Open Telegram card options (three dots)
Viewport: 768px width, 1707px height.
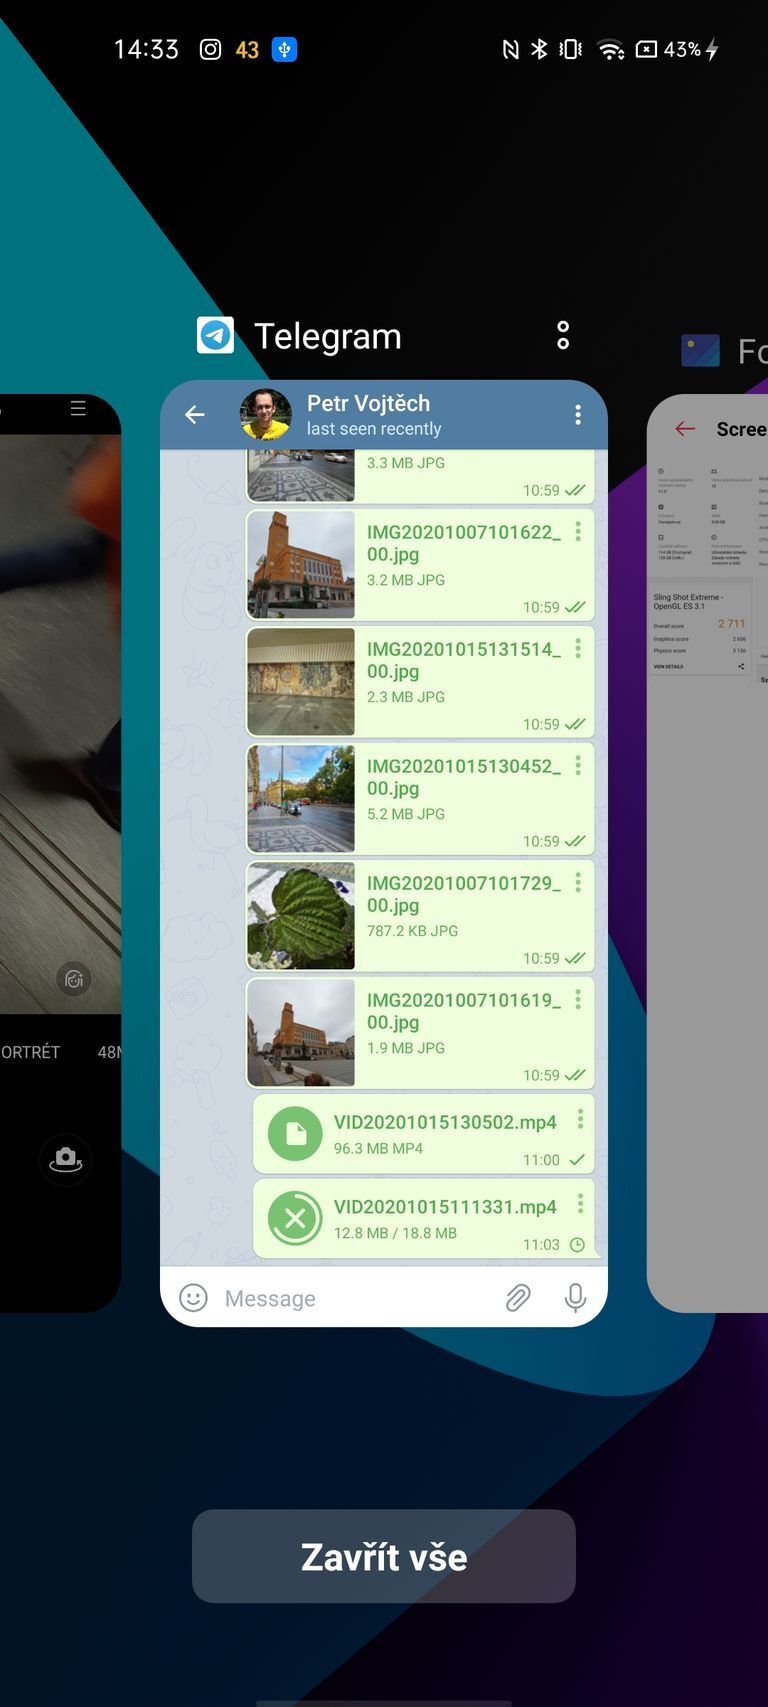click(x=563, y=335)
